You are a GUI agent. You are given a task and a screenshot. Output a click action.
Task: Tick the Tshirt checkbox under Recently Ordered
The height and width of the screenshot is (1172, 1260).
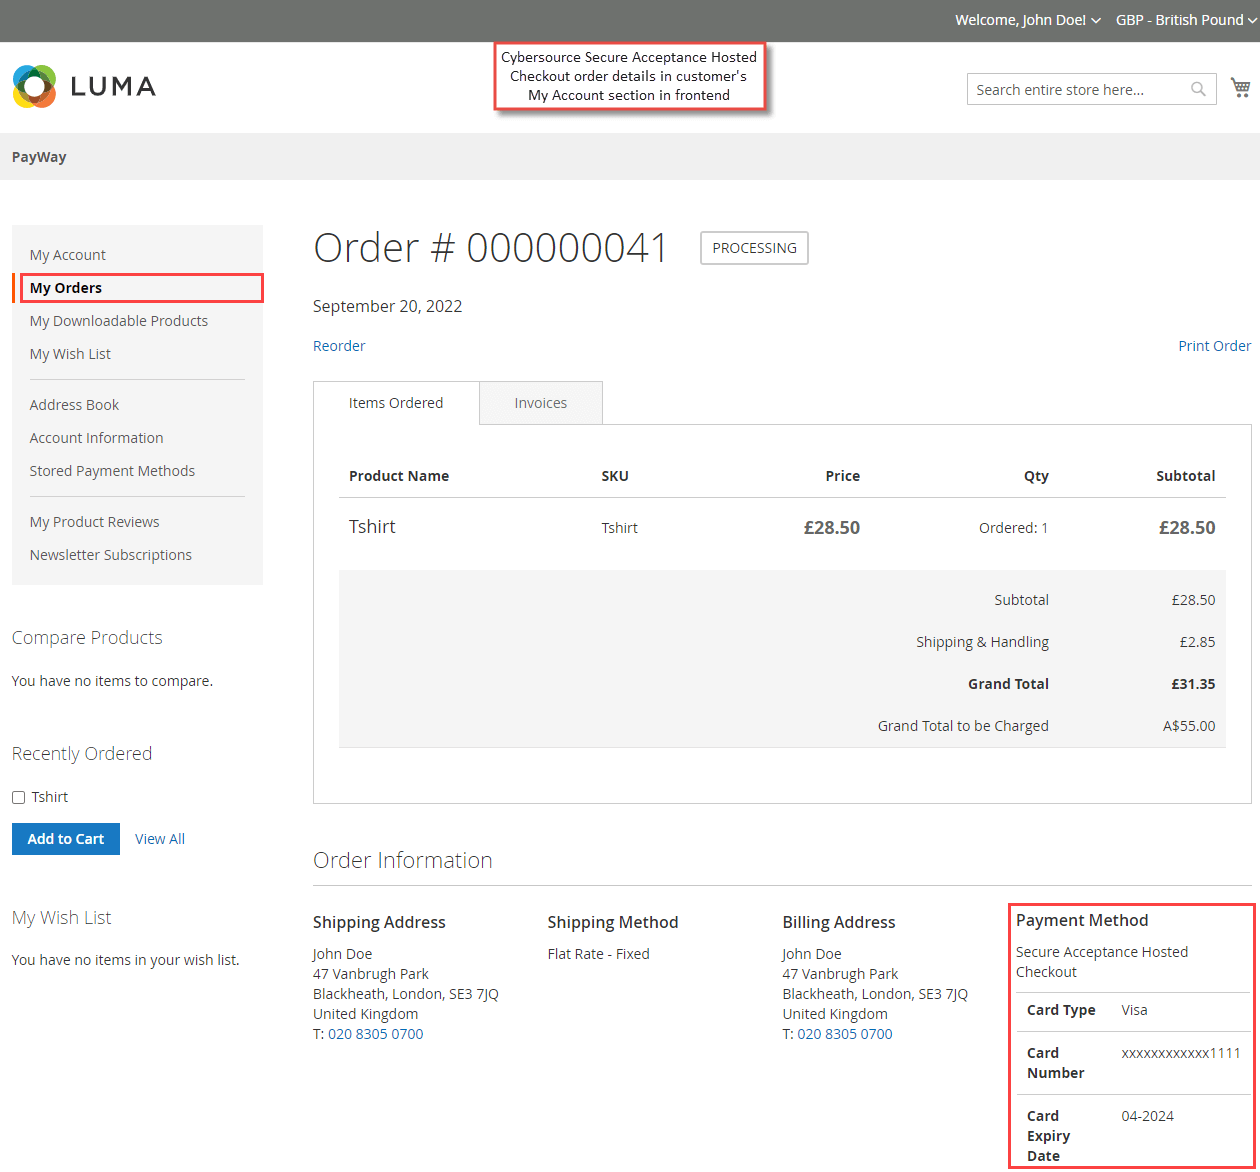coord(18,798)
